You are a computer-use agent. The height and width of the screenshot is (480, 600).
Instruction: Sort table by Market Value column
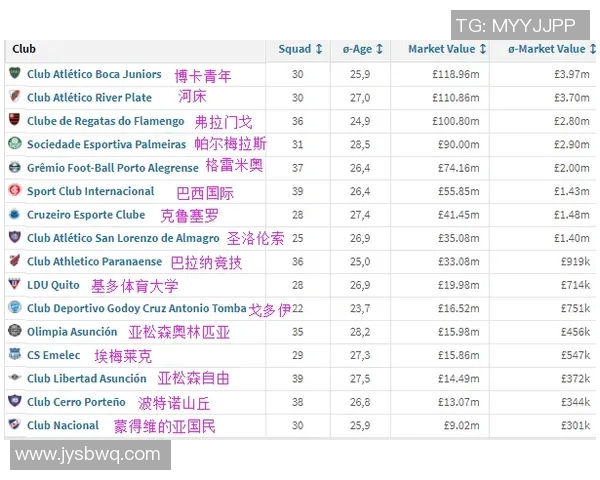click(447, 49)
